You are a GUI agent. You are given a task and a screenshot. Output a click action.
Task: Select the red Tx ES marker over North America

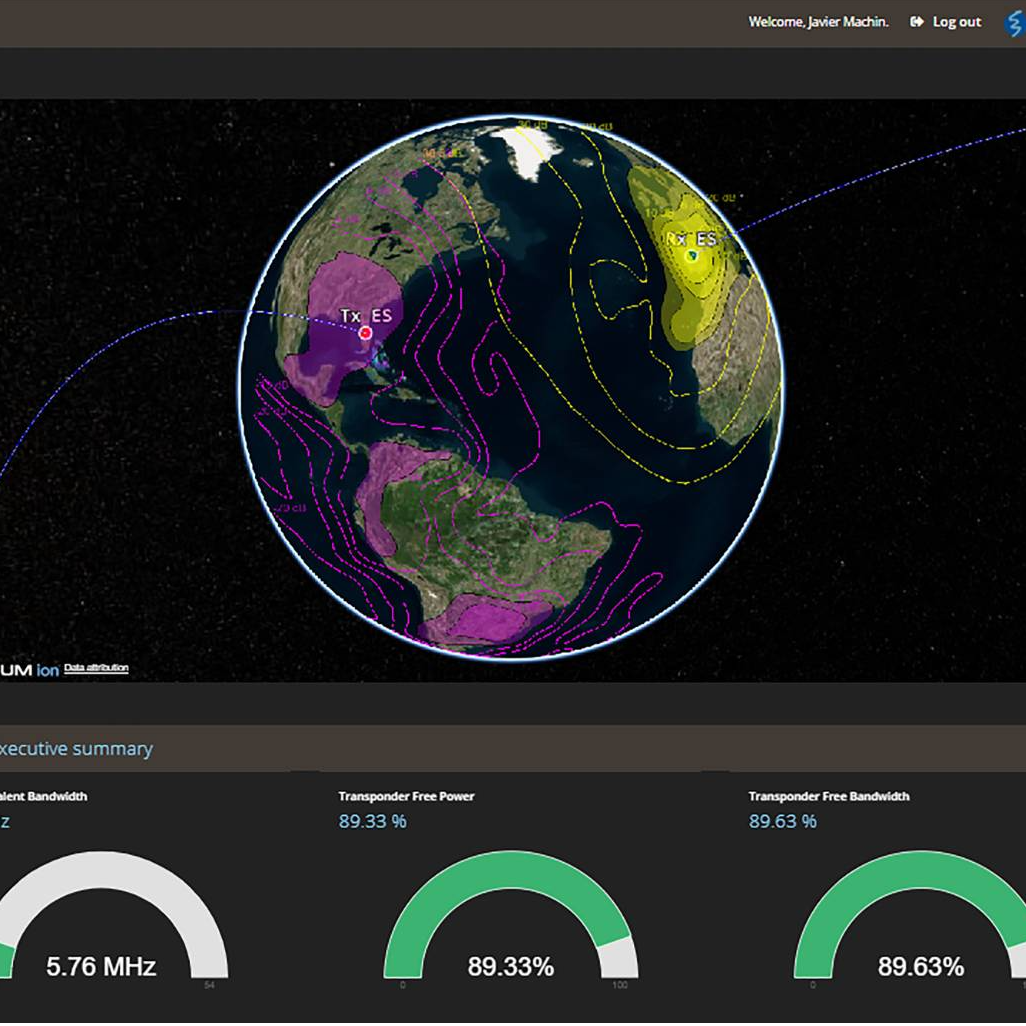pyautogui.click(x=365, y=332)
